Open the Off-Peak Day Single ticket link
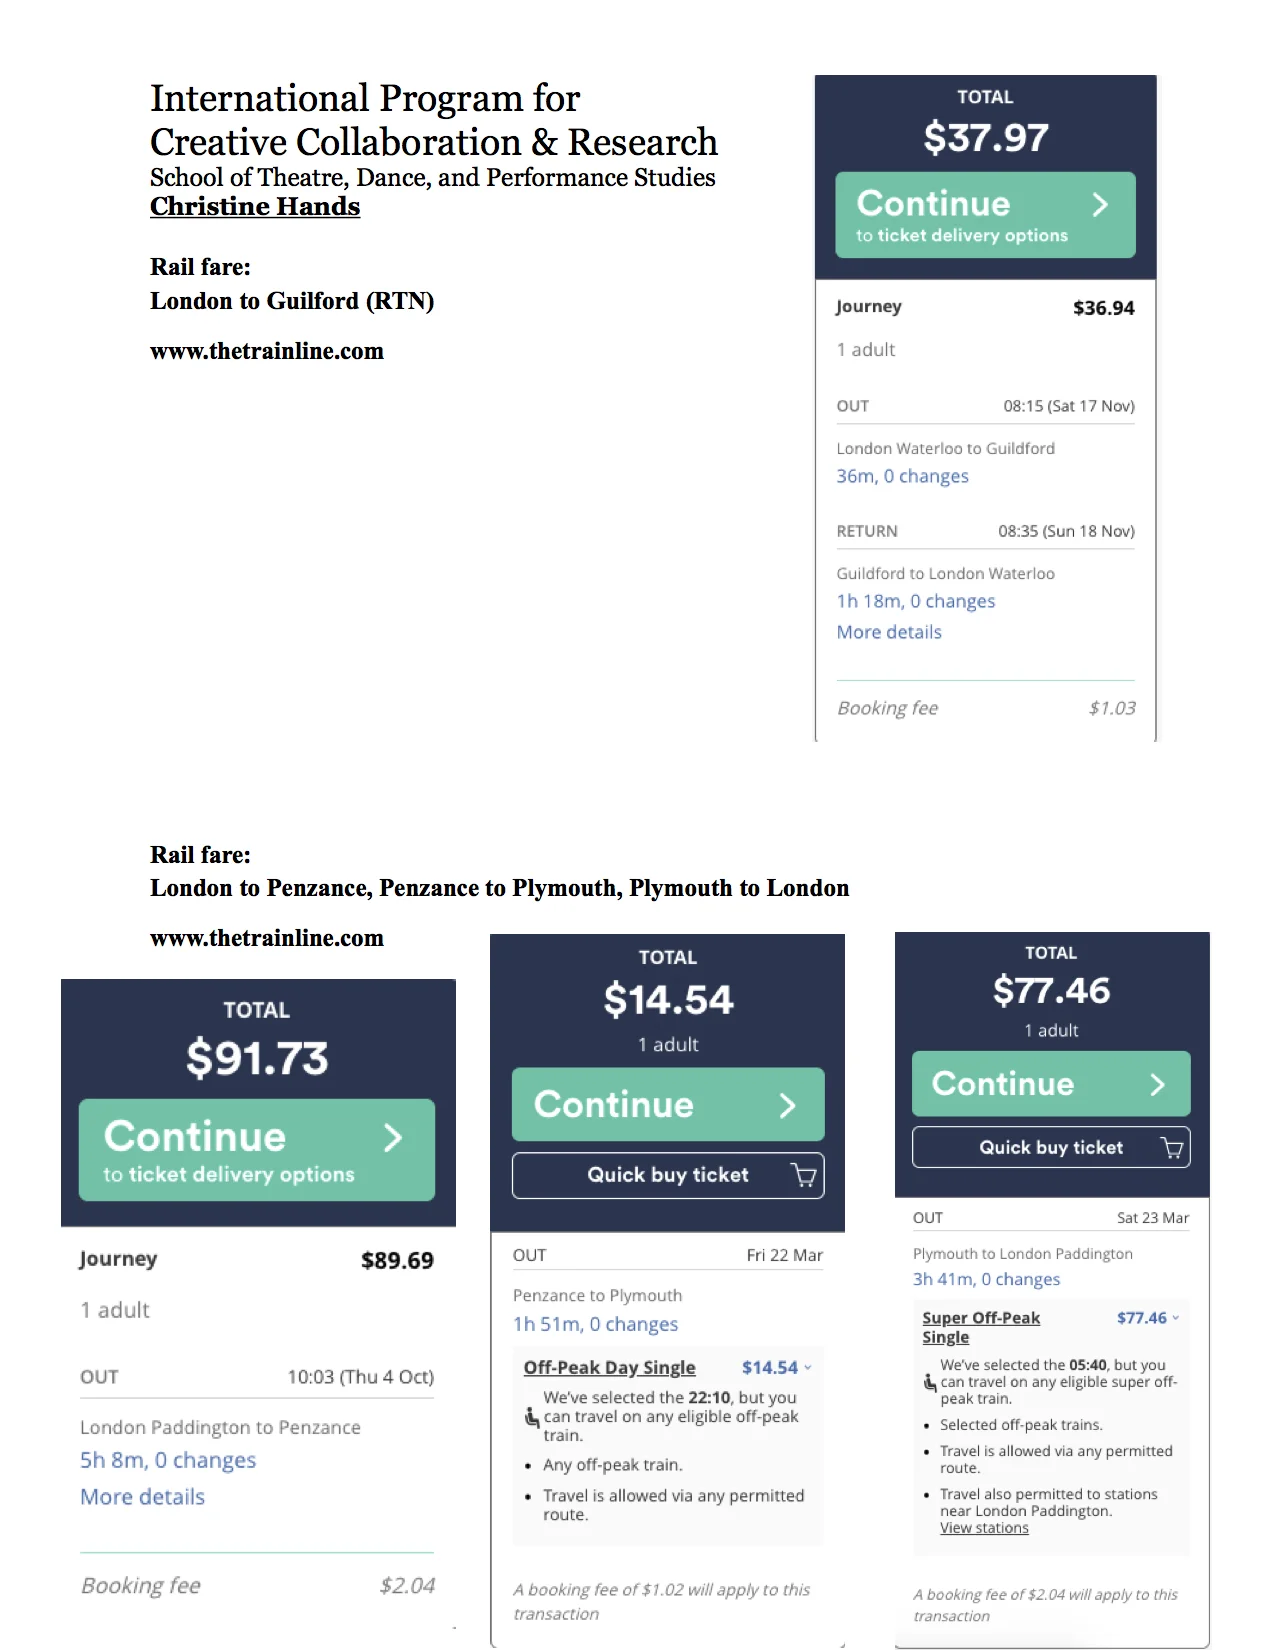This screenshot has width=1275, height=1650. (609, 1367)
